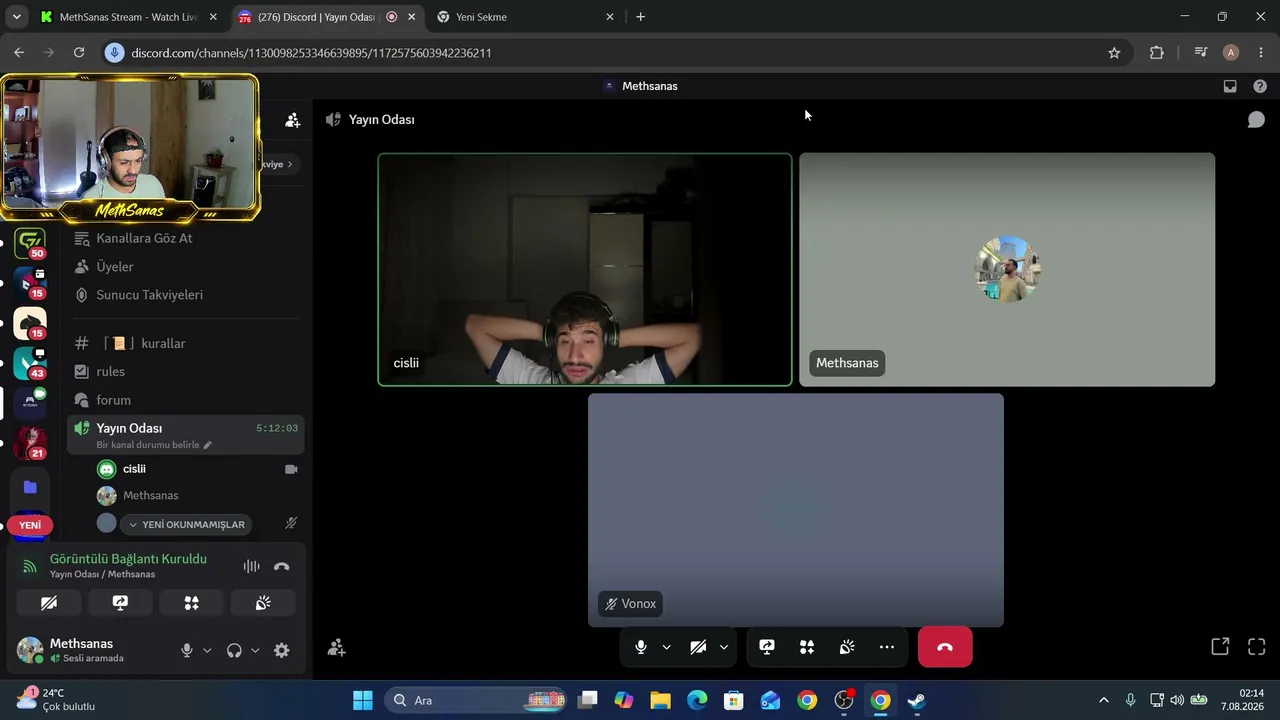Image resolution: width=1280 pixels, height=720 pixels.
Task: Open the green server icon with badge 50
Action: pos(30,243)
